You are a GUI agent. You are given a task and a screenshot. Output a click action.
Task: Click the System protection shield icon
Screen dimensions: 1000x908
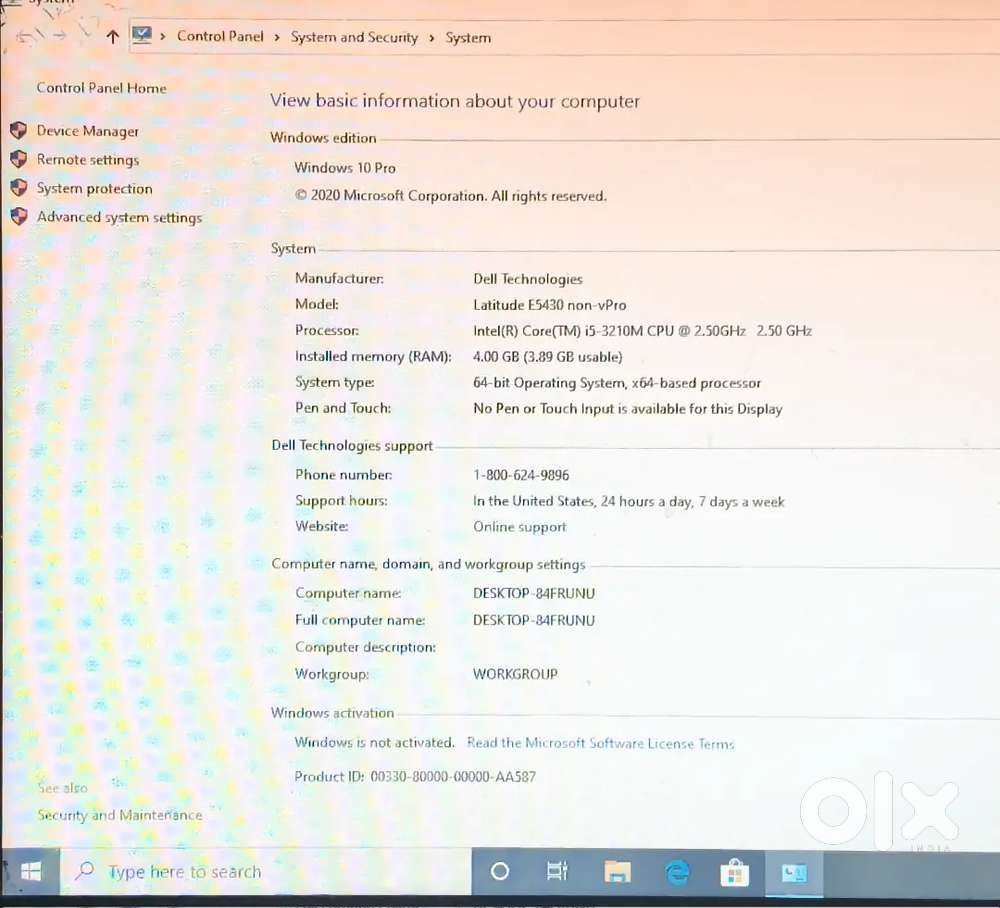point(18,188)
